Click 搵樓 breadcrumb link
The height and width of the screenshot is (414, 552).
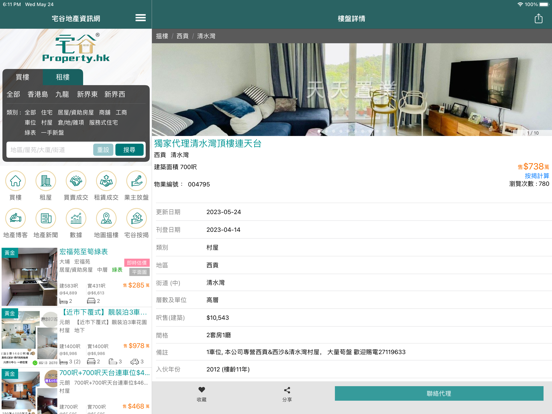click(162, 36)
